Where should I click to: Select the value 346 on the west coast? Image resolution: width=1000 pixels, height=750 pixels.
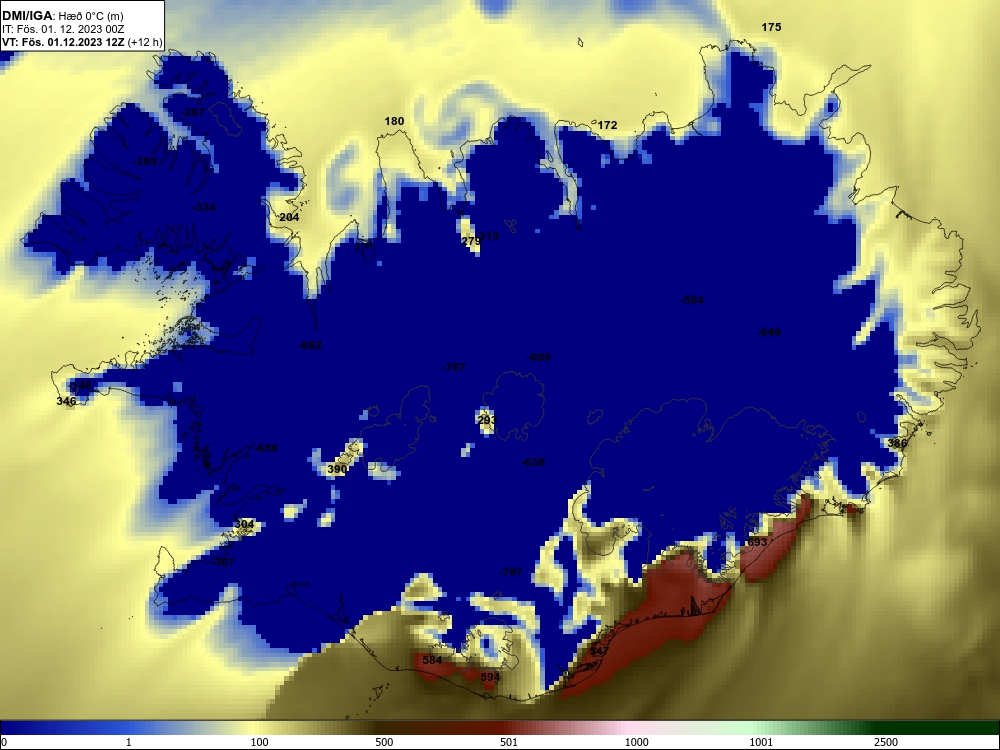click(x=66, y=401)
